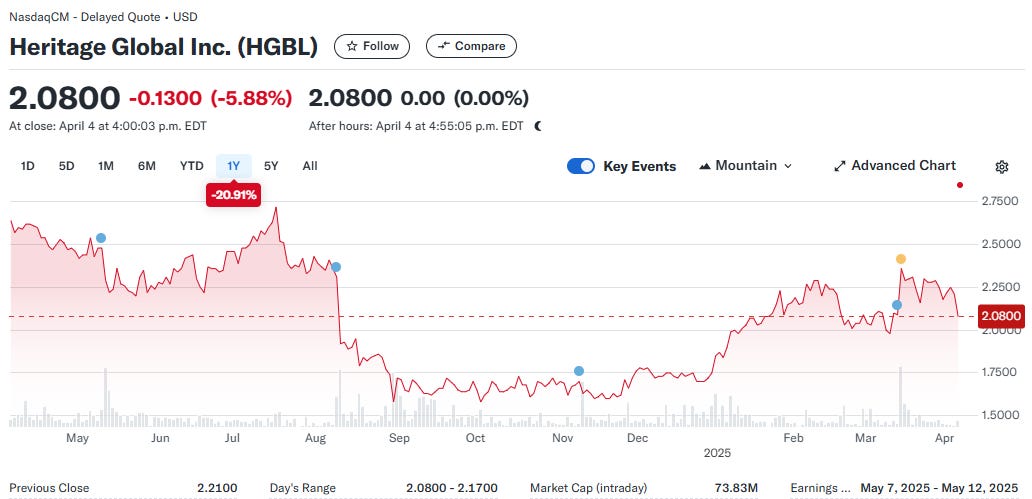Open the Mountain chart type dropdown

746,166
